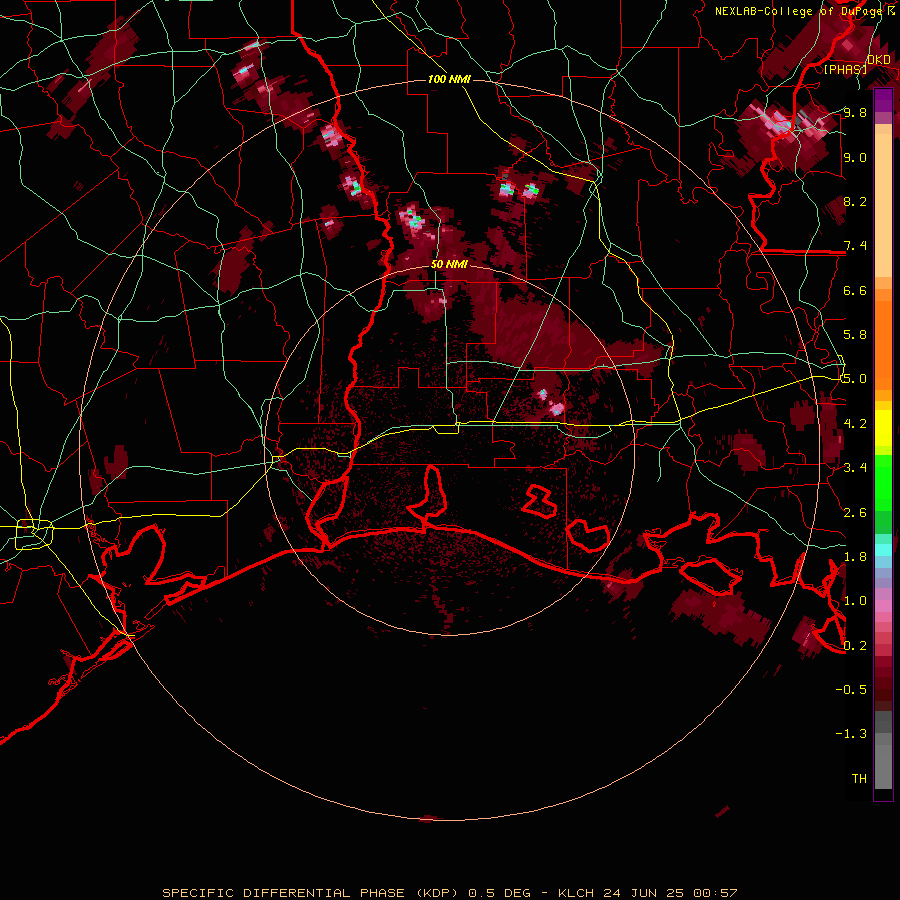Image resolution: width=900 pixels, height=900 pixels.
Task: Click the 2.6 value on the color scale
Action: [855, 513]
